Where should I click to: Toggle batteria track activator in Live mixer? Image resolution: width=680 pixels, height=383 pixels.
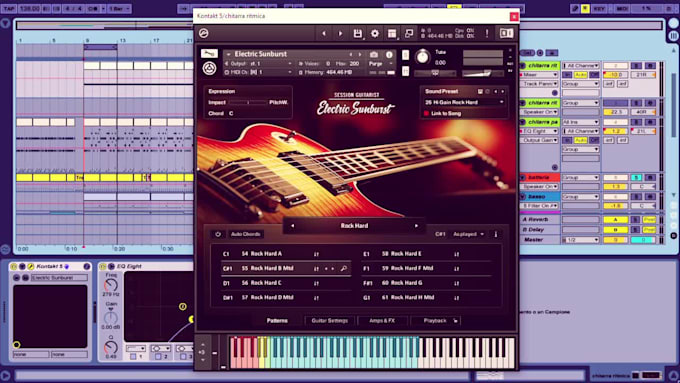(x=615, y=177)
